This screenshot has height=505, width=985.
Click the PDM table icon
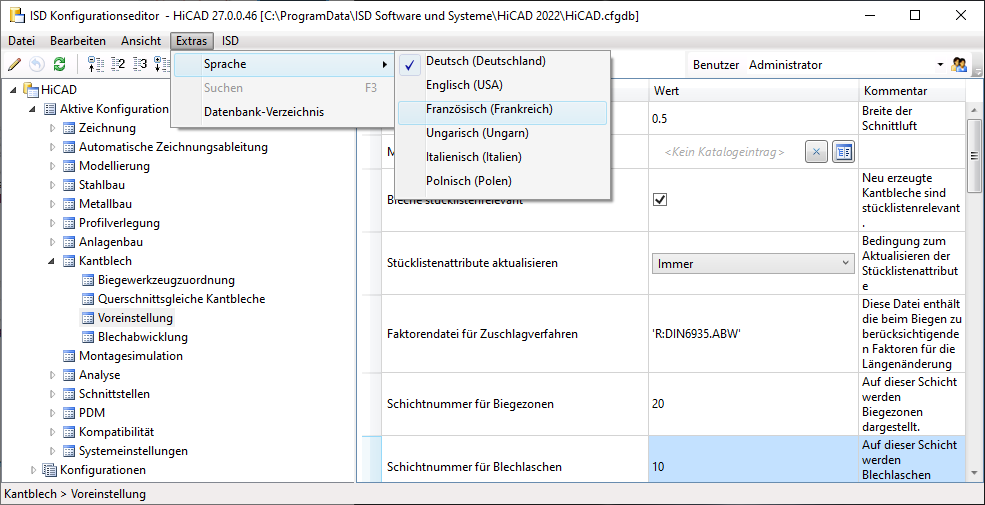click(x=69, y=413)
